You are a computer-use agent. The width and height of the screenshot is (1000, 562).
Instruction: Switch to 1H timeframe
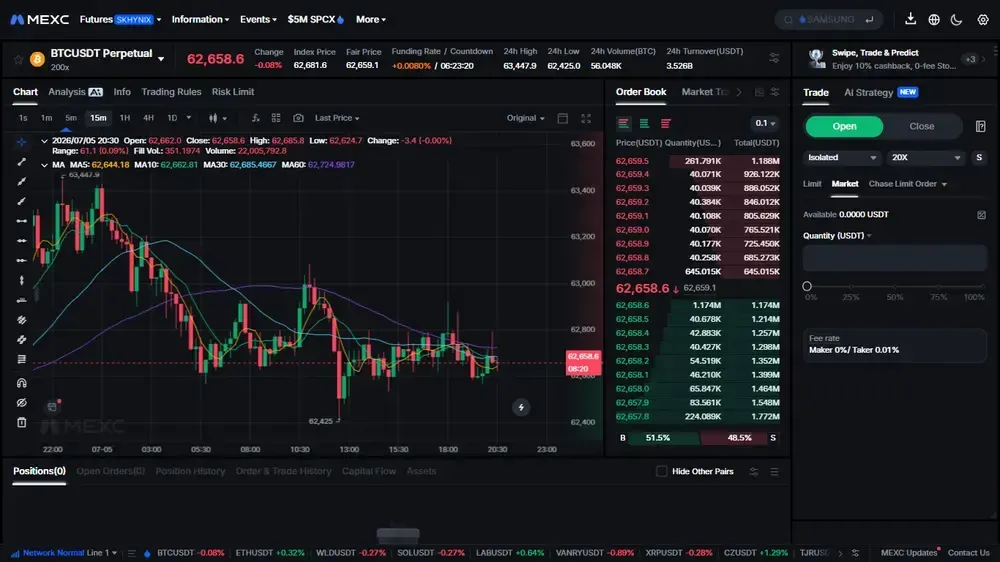point(125,118)
